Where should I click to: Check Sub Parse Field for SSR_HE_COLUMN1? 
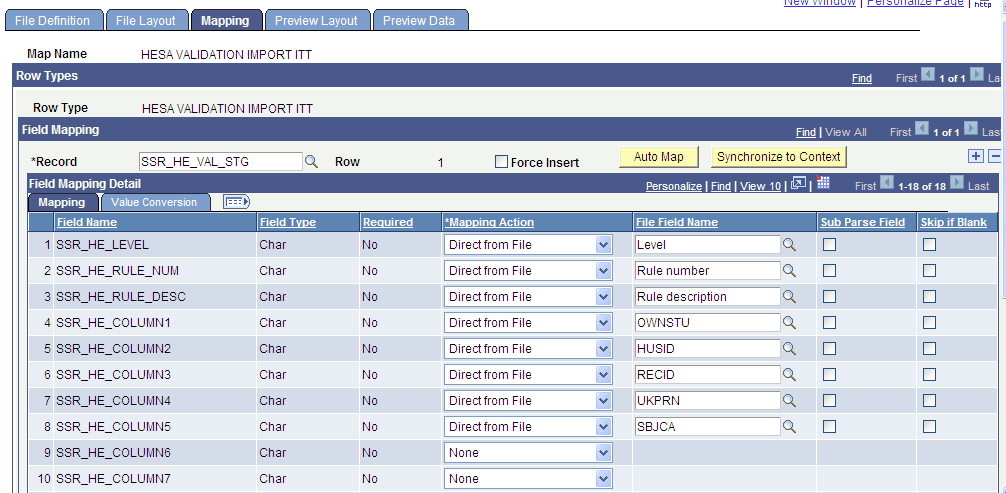(830, 322)
